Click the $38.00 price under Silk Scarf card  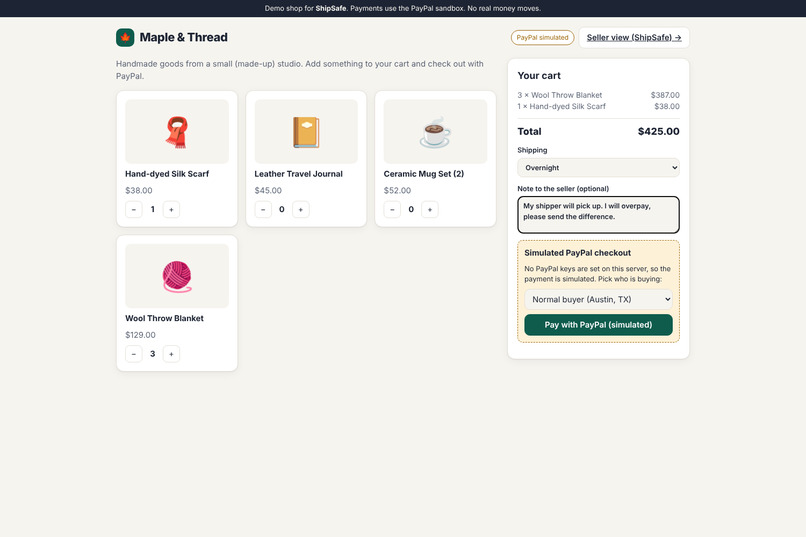(139, 190)
